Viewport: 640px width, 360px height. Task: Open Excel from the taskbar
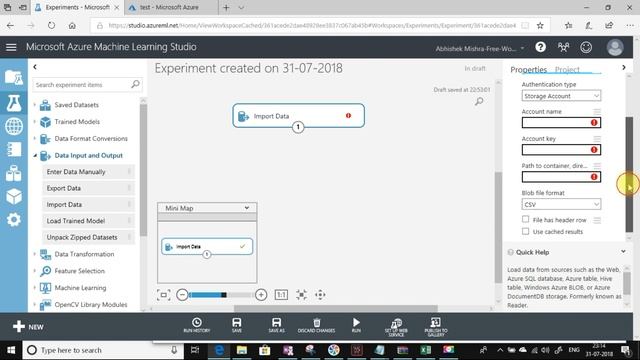(425, 350)
